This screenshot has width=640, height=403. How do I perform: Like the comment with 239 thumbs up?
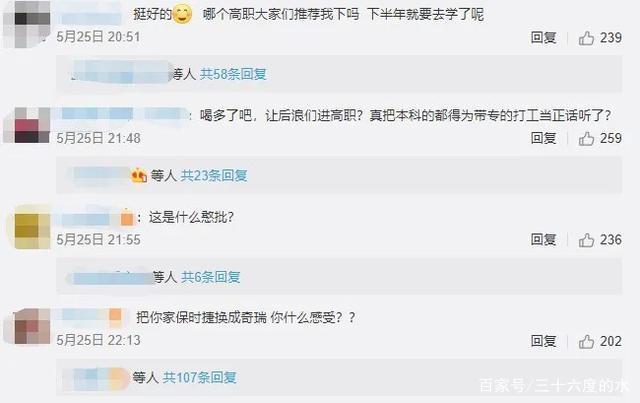click(586, 38)
